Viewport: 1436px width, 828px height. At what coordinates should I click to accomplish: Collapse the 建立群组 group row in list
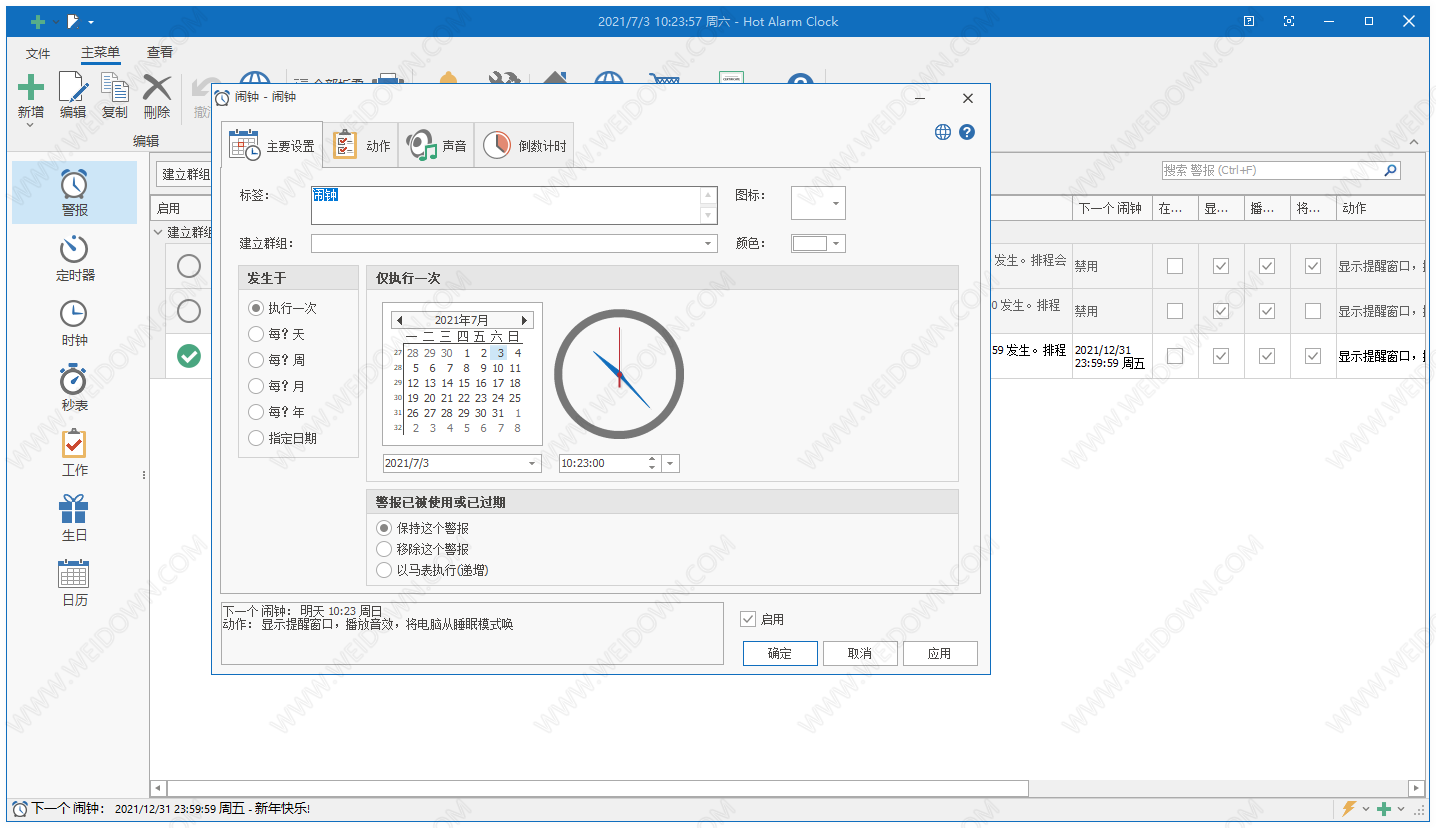tap(158, 232)
